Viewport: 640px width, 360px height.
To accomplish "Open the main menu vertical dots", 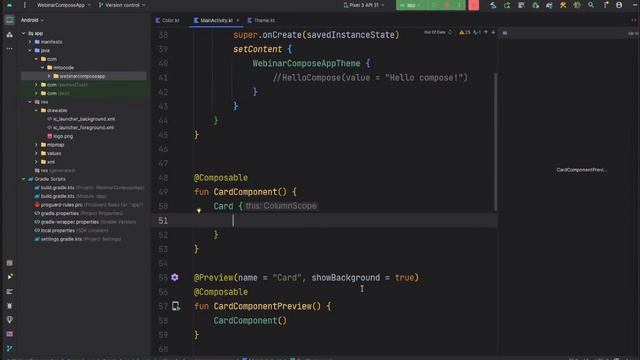I will coord(24,5).
